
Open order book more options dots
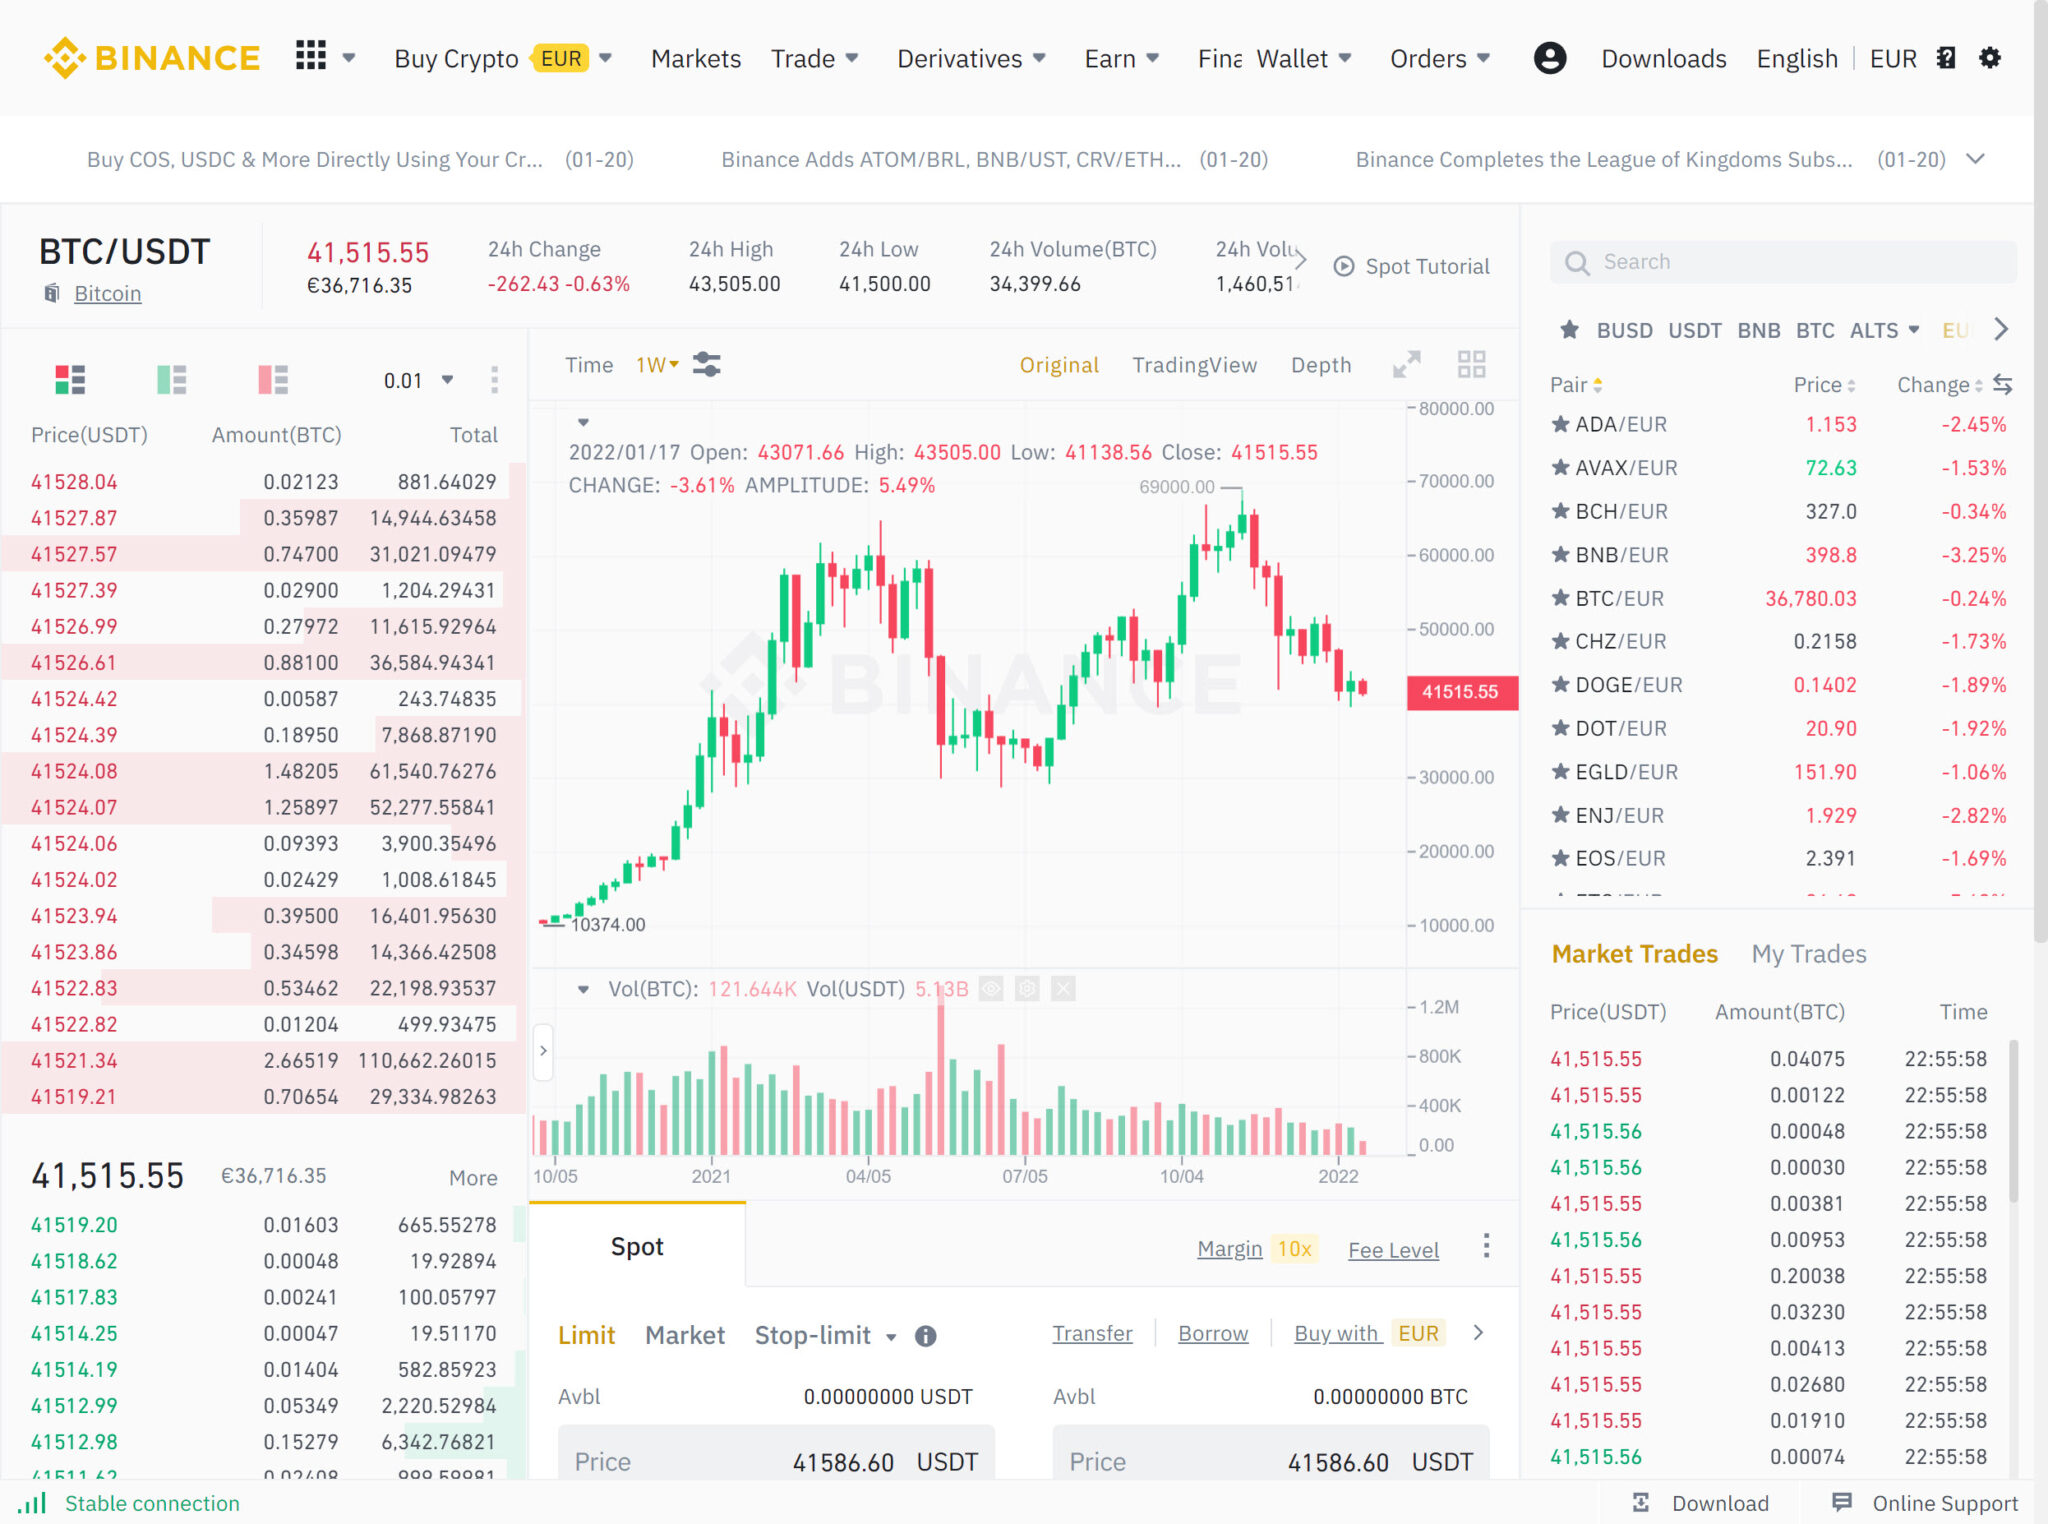(494, 380)
